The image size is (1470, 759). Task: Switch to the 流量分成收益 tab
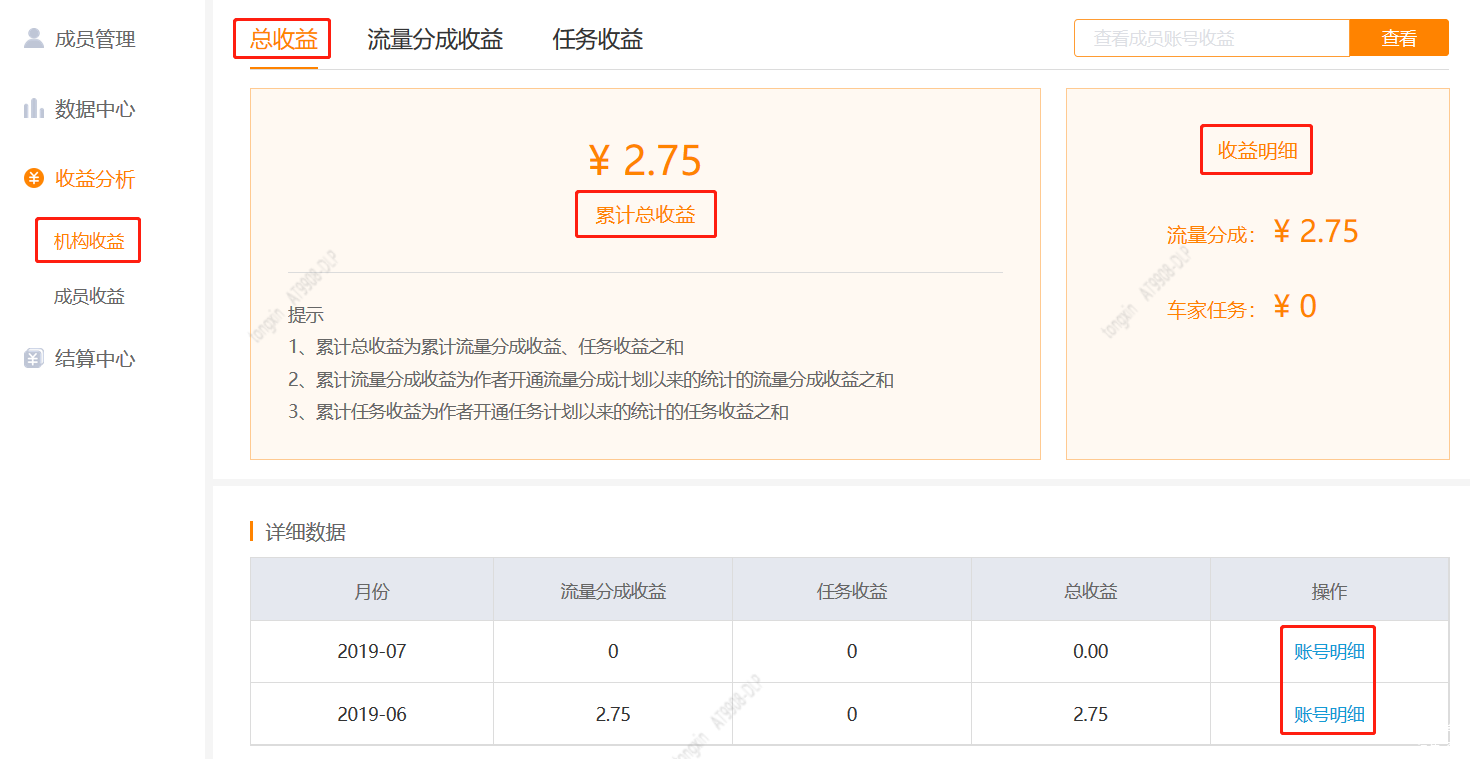(x=435, y=40)
